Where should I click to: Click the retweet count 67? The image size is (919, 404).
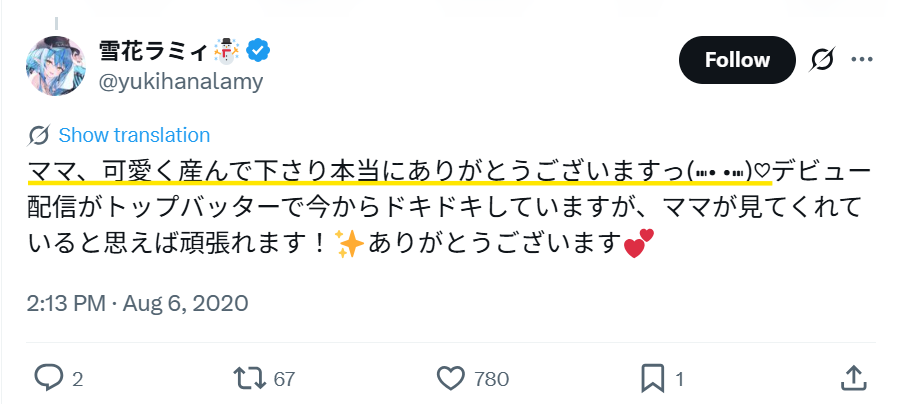tap(284, 378)
